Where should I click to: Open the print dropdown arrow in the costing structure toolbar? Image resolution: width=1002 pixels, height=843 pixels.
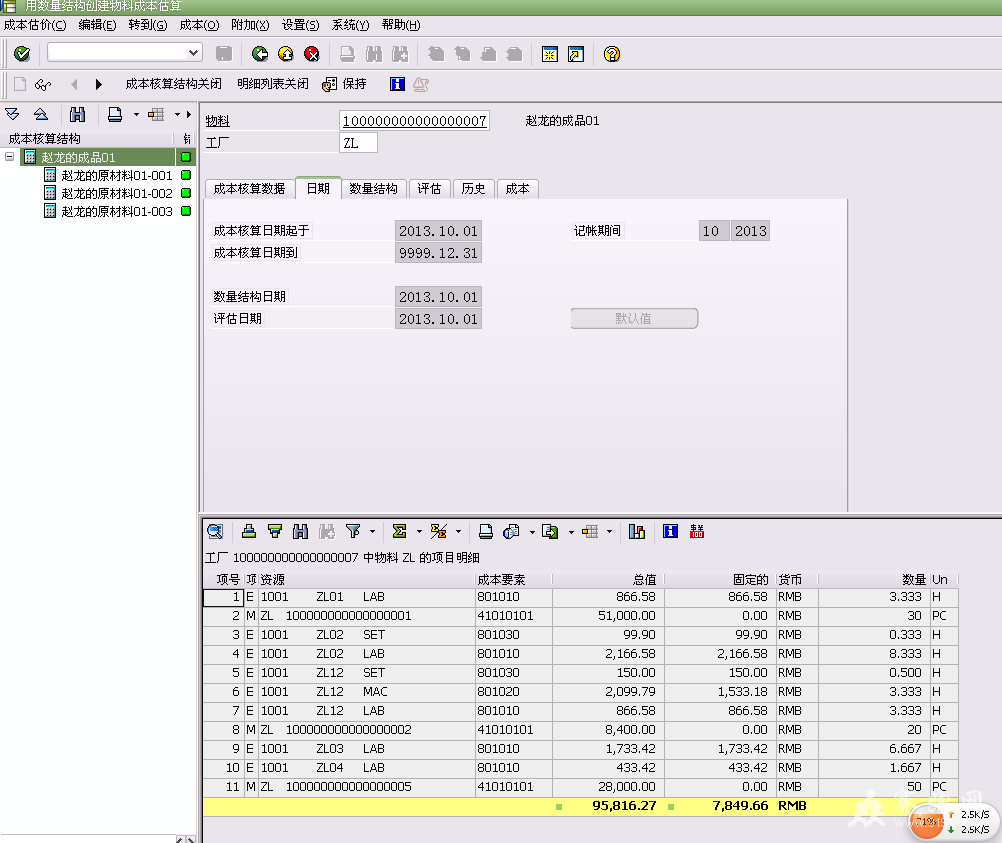pyautogui.click(x=136, y=115)
